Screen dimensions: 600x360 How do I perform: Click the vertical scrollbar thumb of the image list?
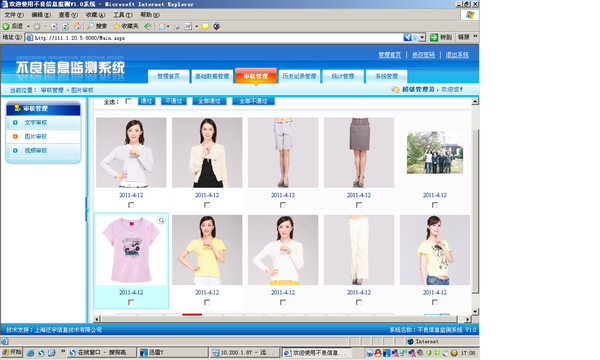pos(475,212)
